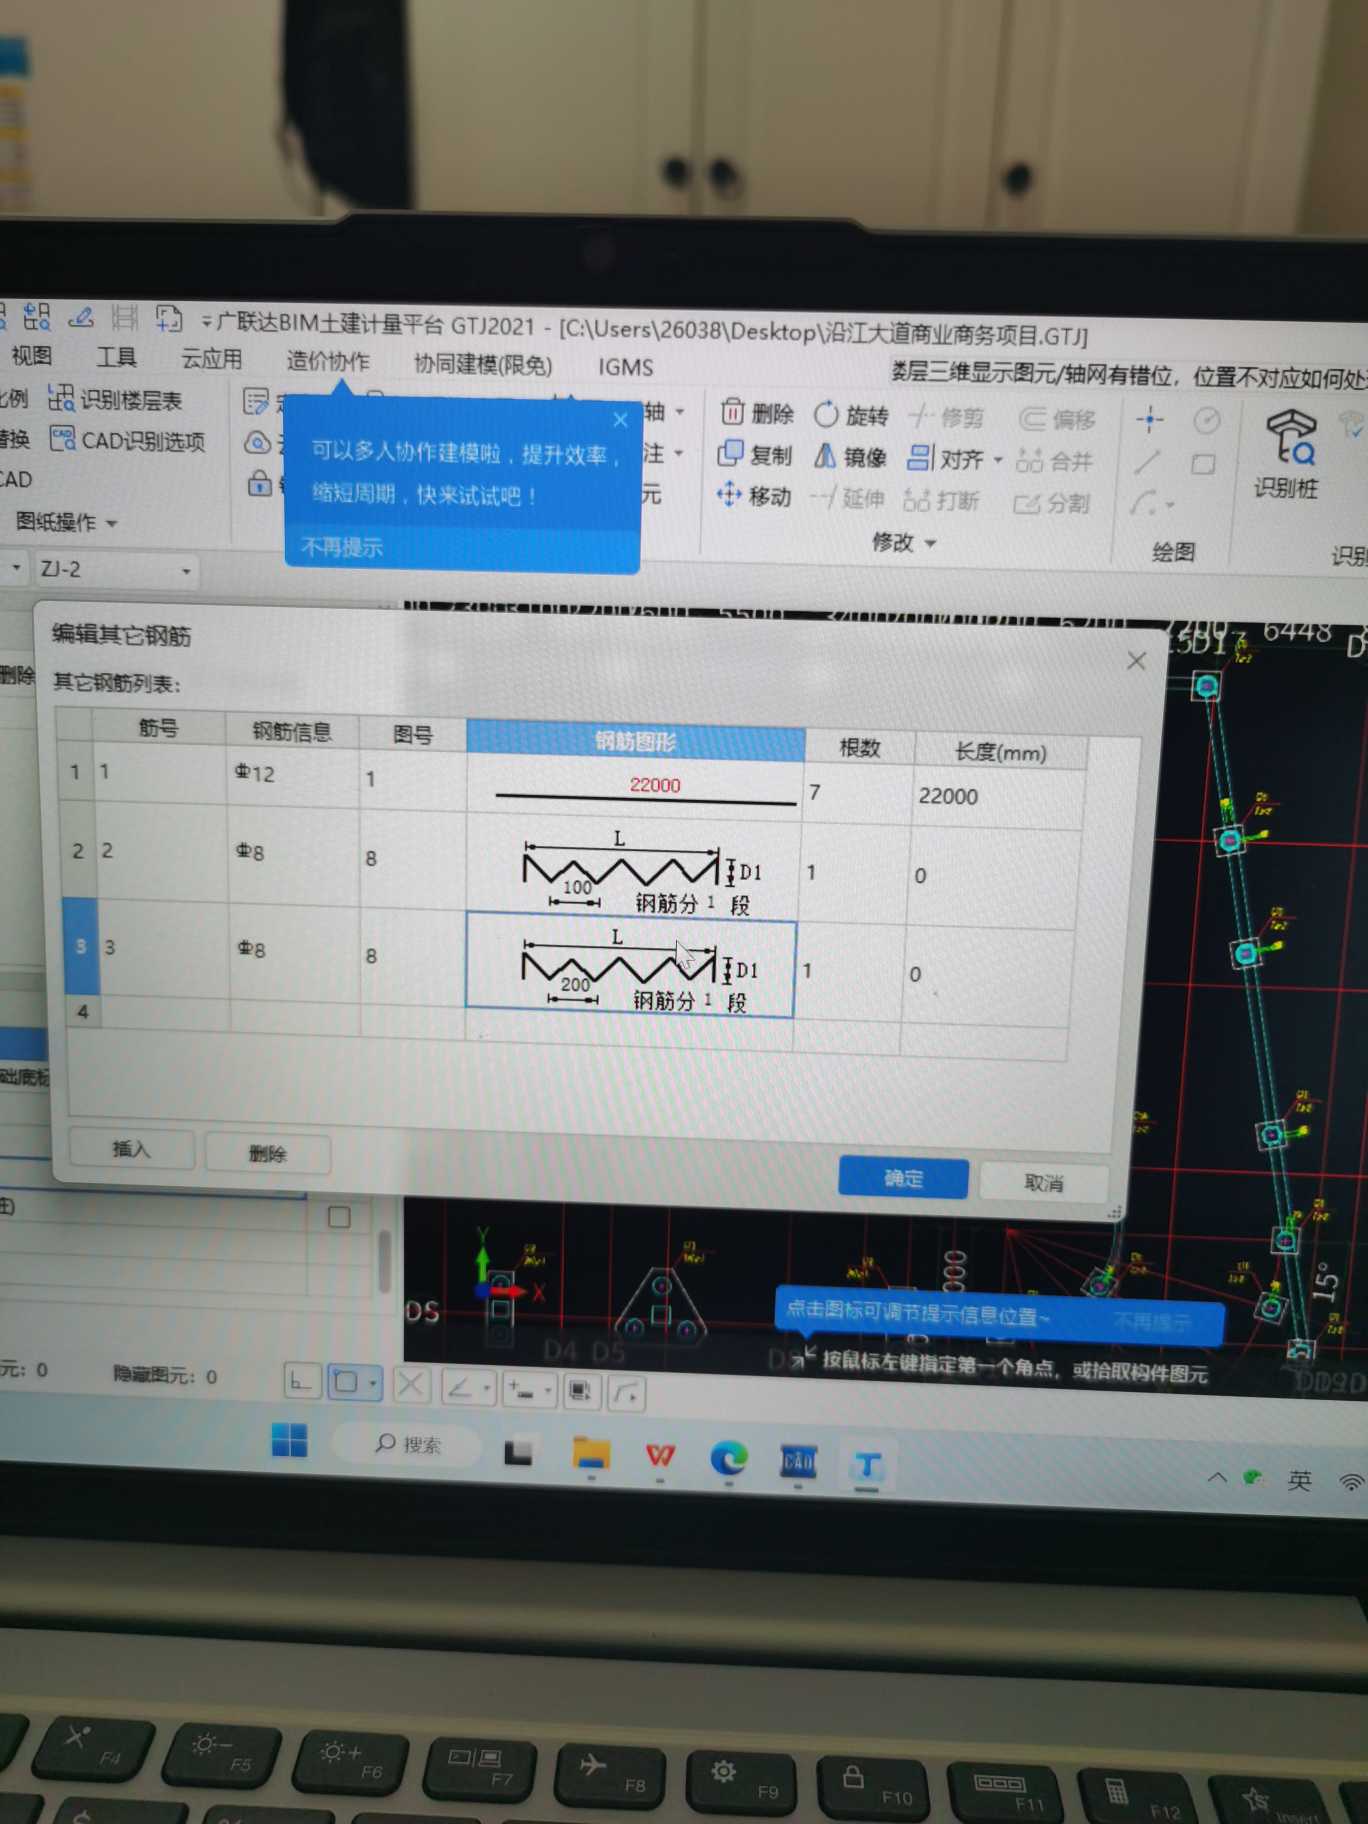Click the taskbar 搜索 search box
1368x1824 pixels.
[x=408, y=1444]
